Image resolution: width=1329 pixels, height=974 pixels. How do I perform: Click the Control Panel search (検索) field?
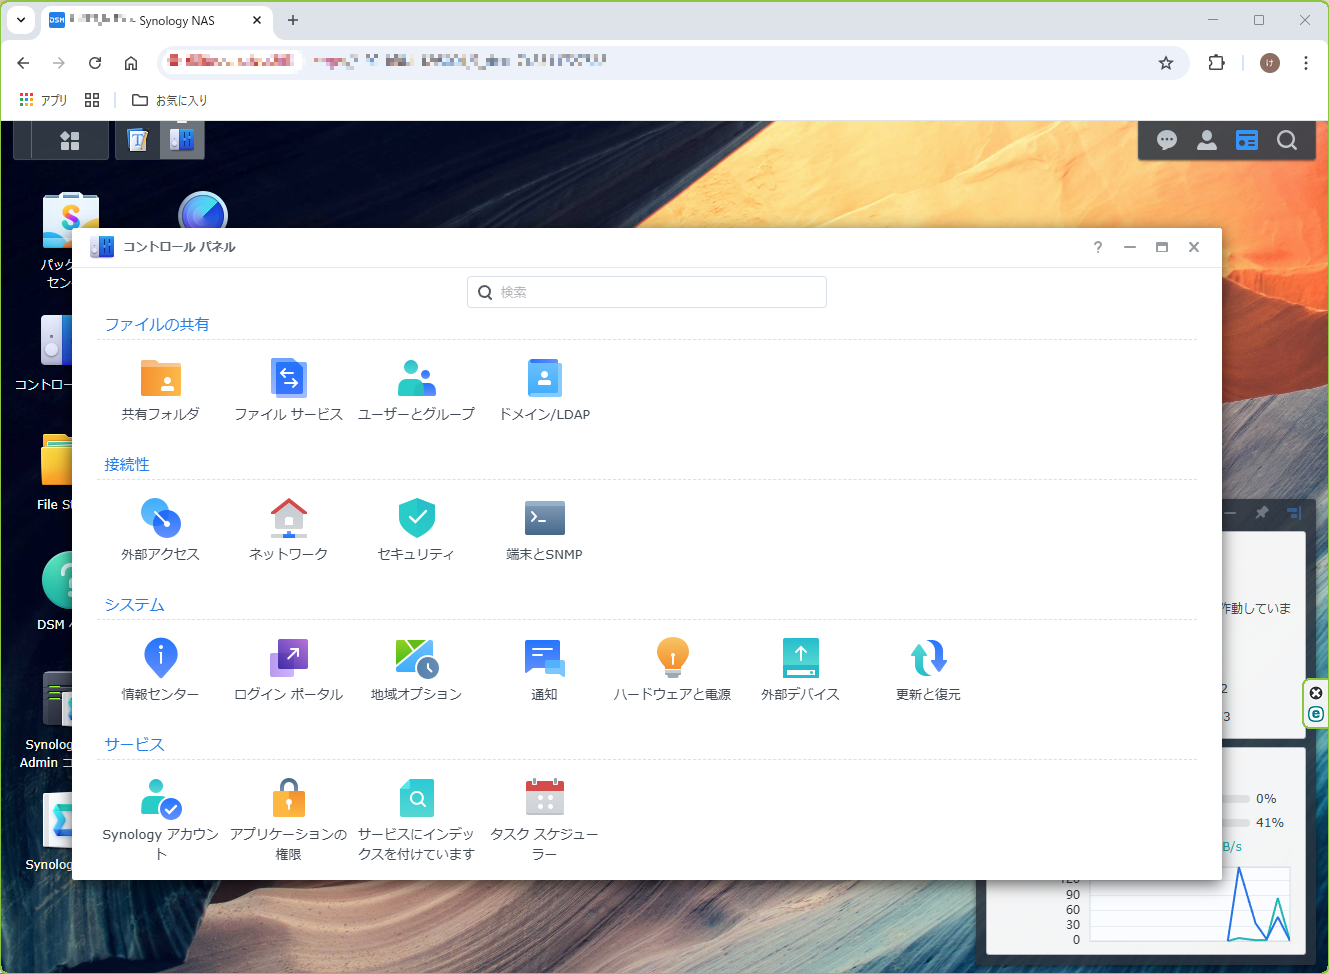tap(647, 292)
